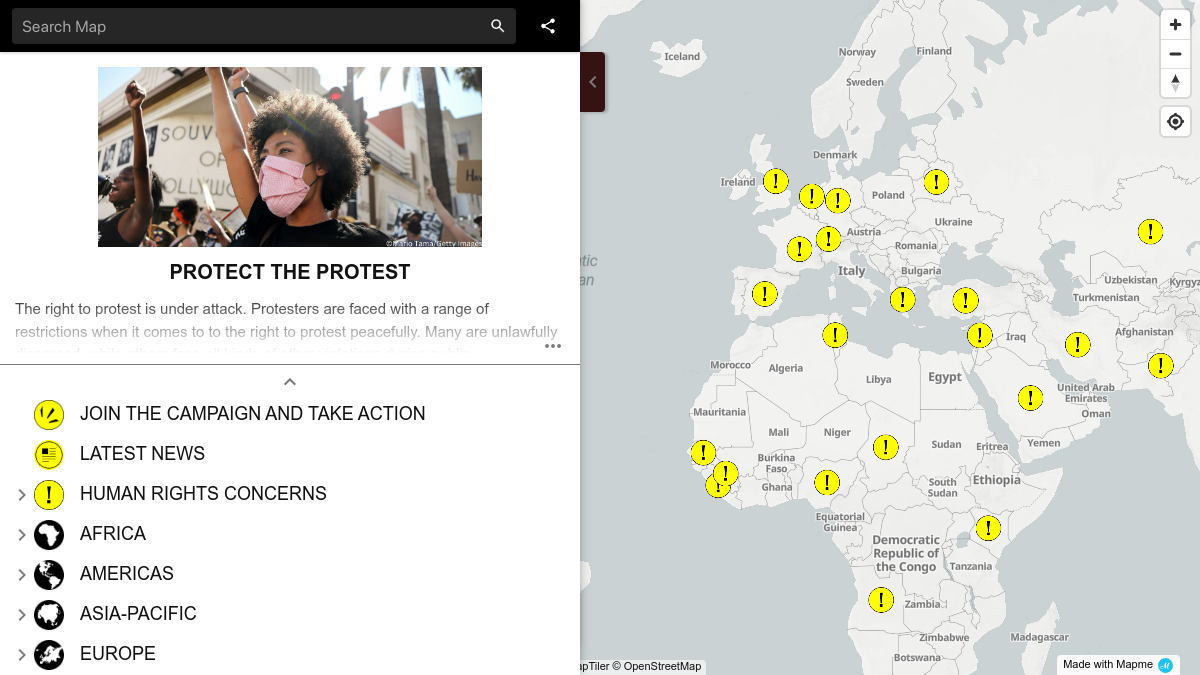The image size is (1200, 675).
Task: Select the ASIA-PACIFIC globe icon
Action: tap(49, 614)
